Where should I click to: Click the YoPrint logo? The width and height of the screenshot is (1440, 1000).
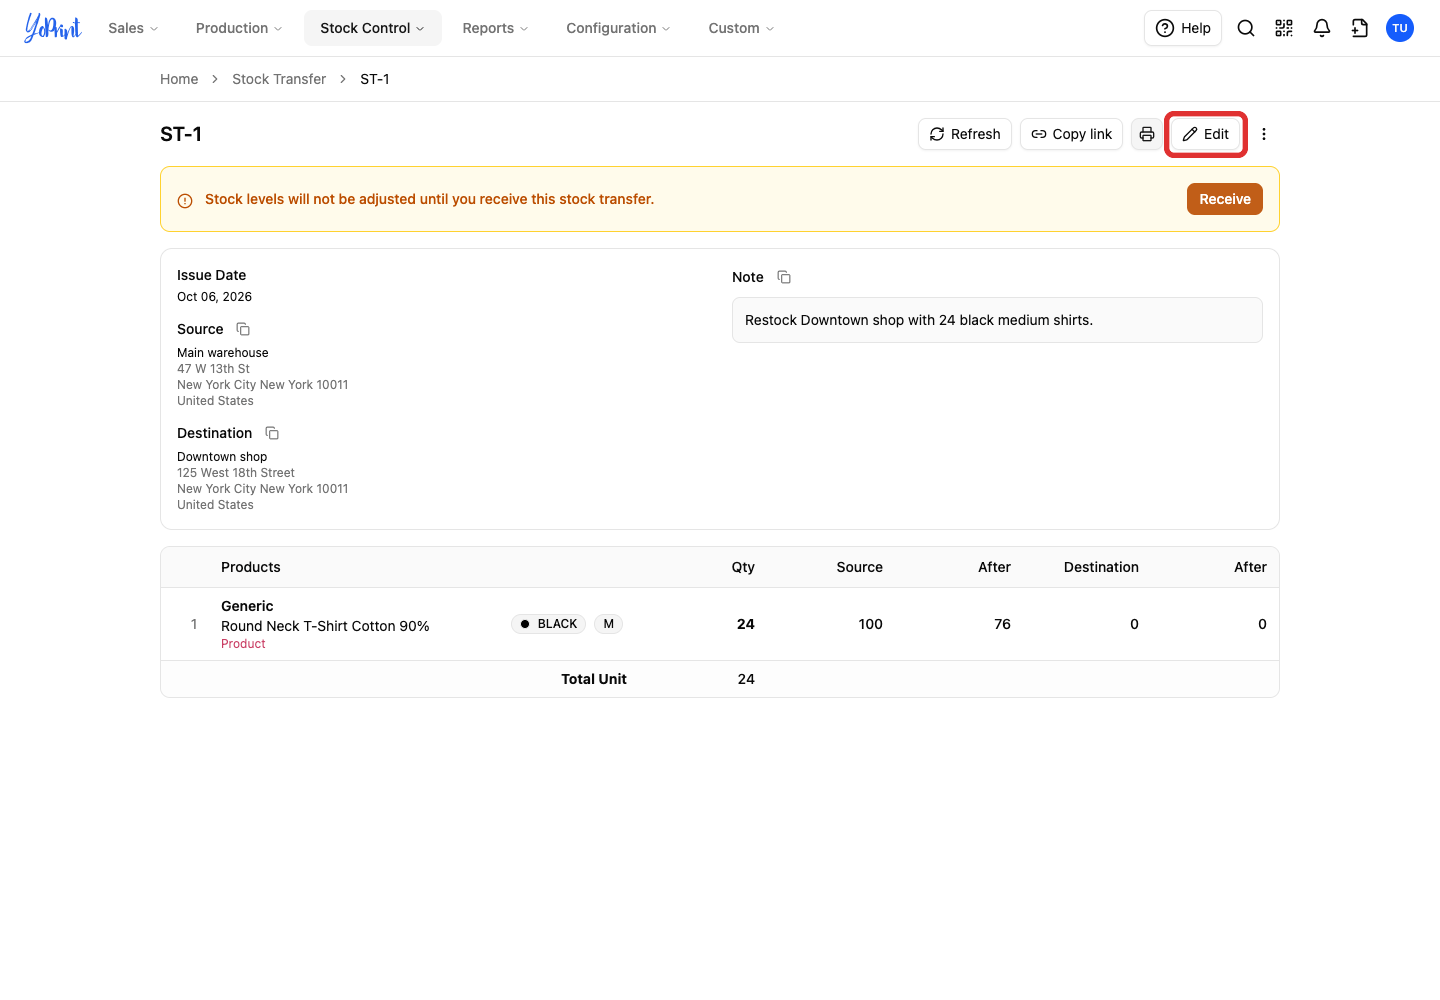(53, 28)
